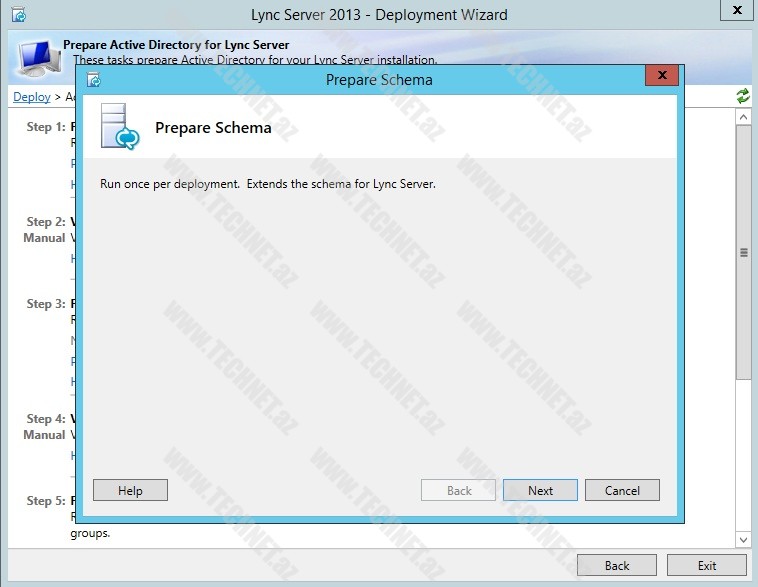Click the Prepare Schema dialog title bar
758x587 pixels.
click(x=379, y=80)
